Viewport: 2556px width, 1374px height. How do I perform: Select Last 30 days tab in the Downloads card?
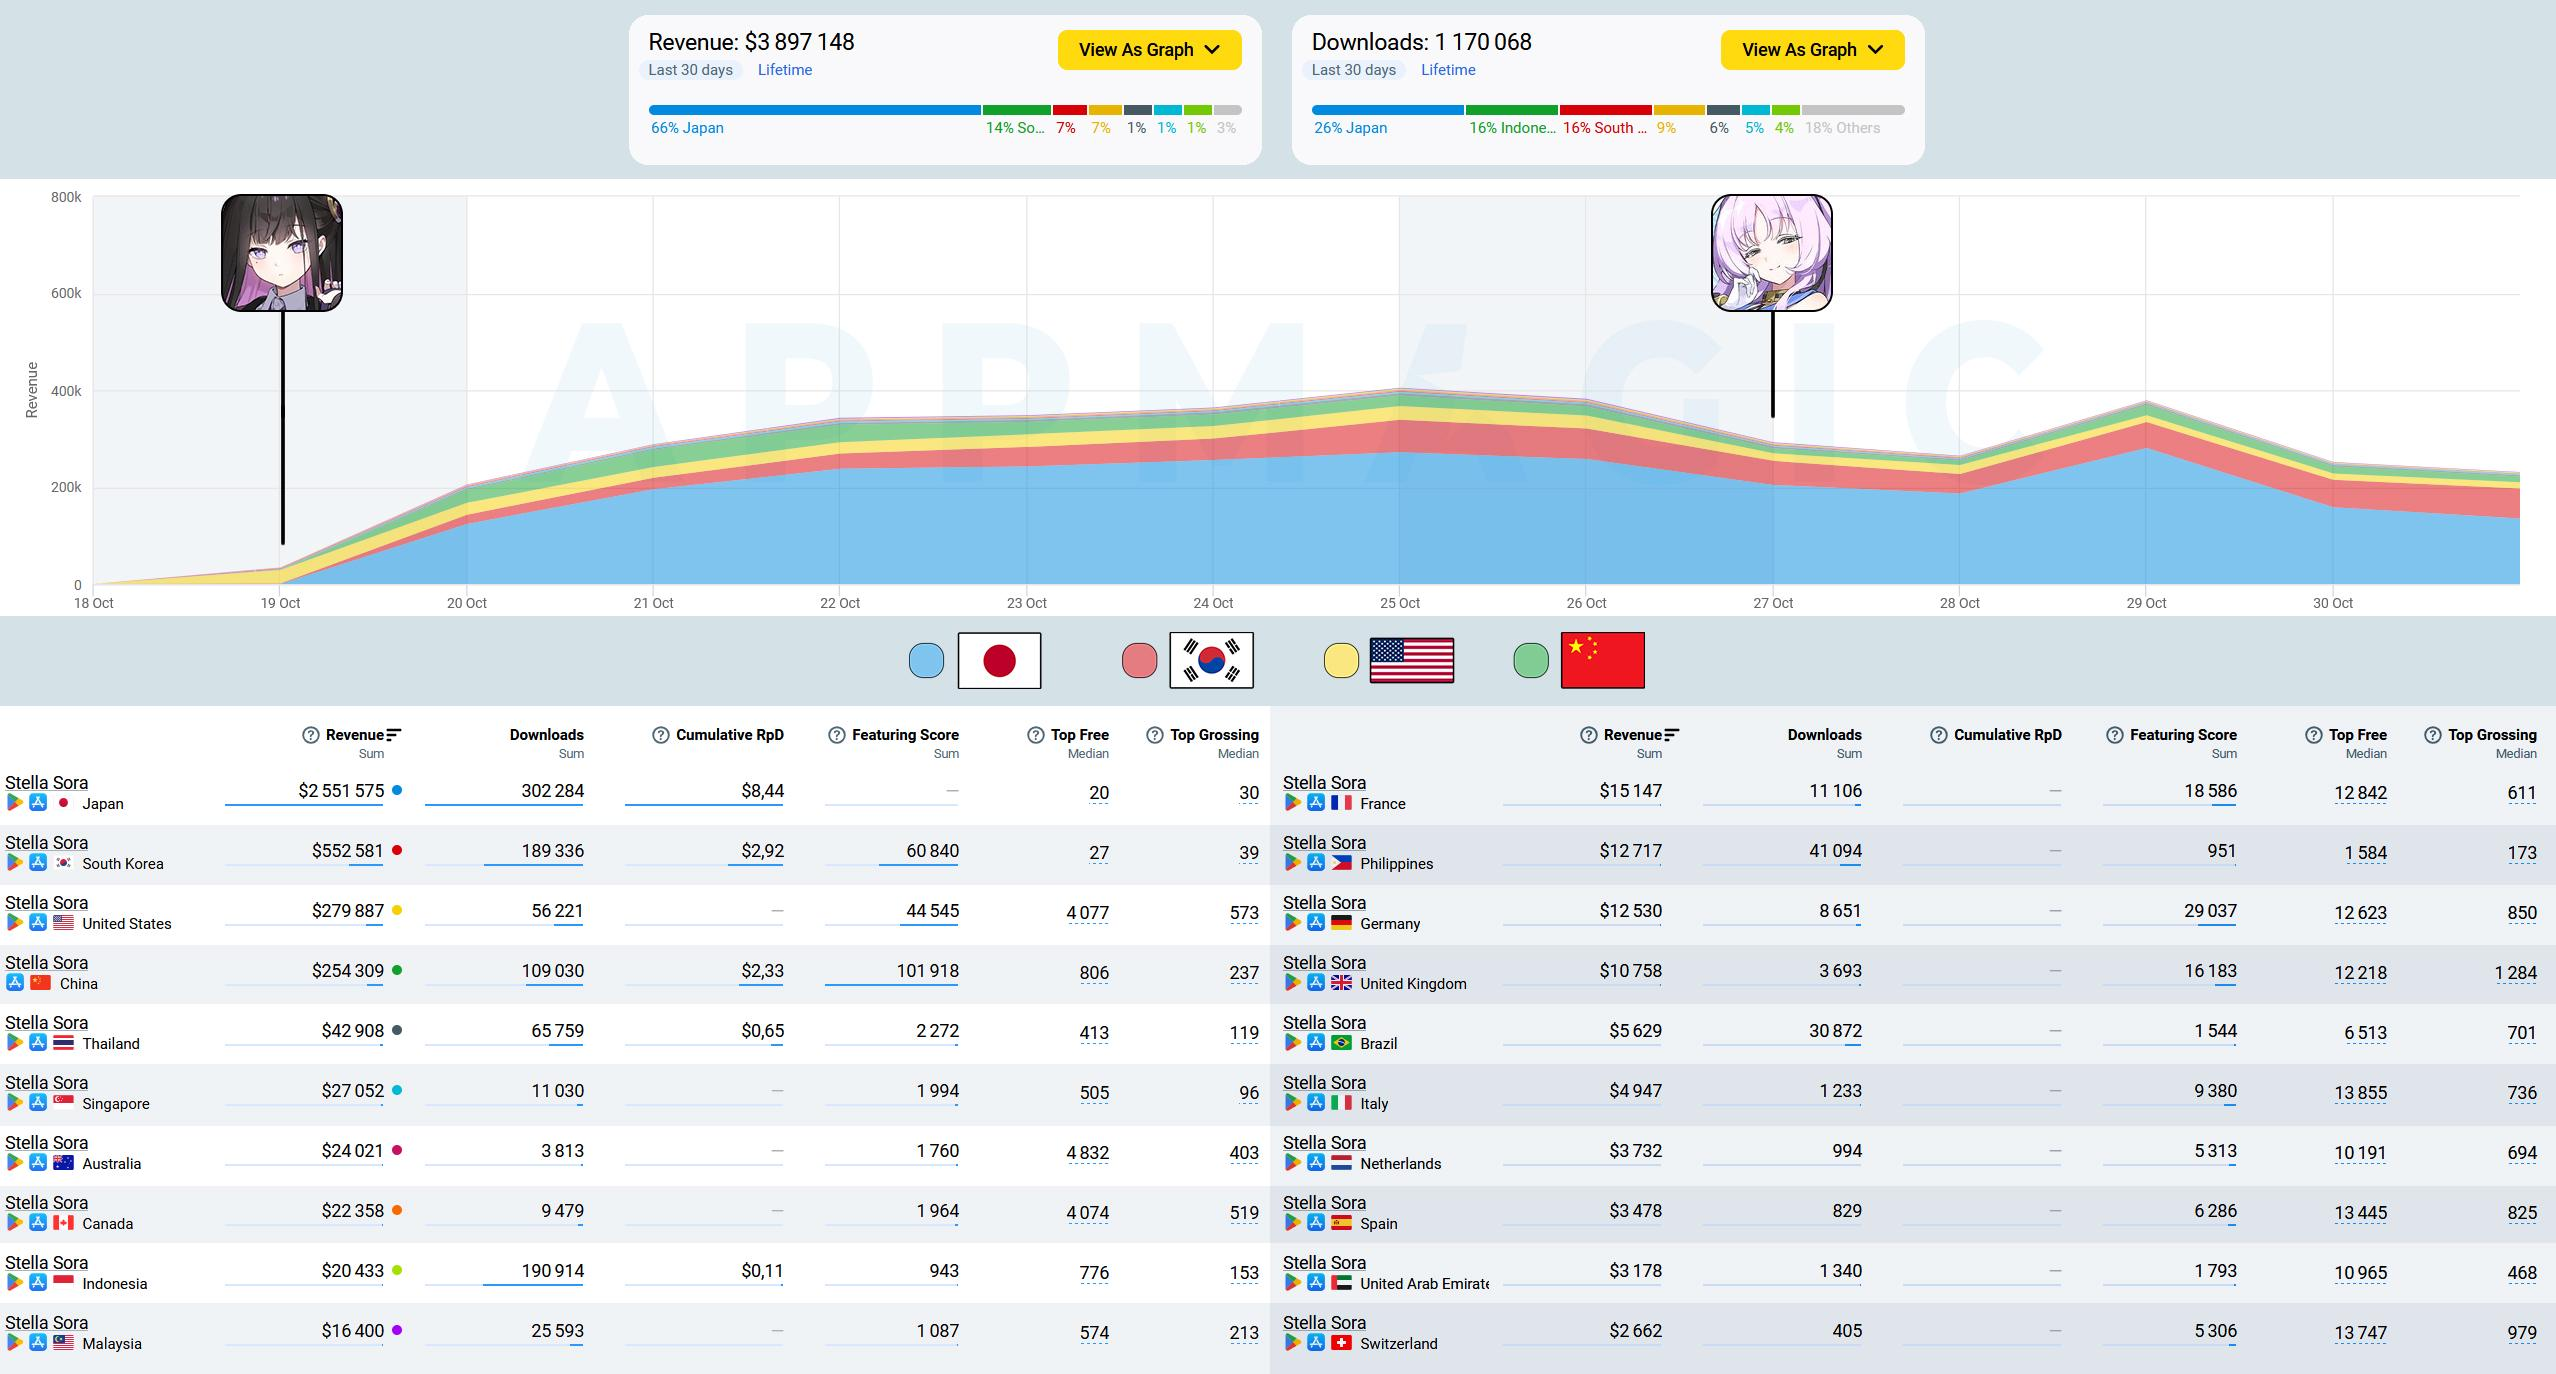(1353, 70)
